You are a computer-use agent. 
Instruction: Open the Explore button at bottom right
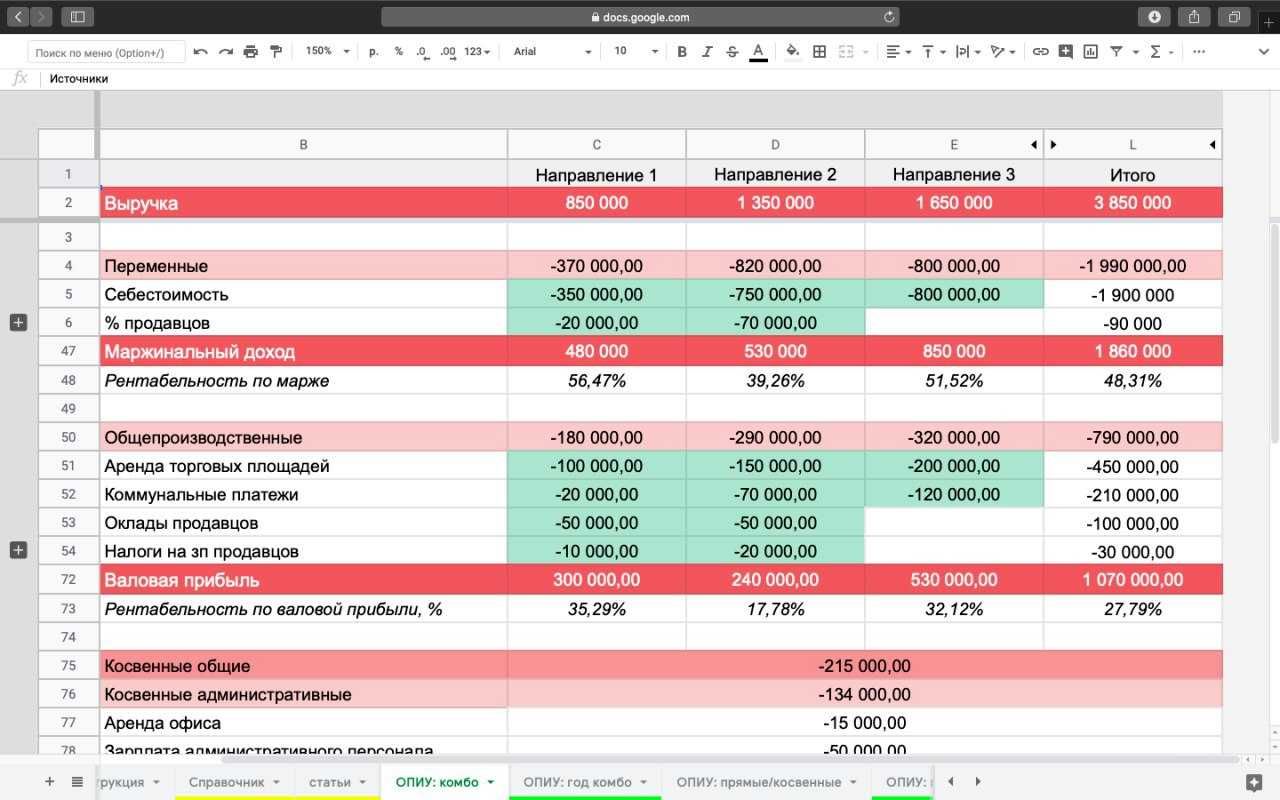(x=1254, y=782)
